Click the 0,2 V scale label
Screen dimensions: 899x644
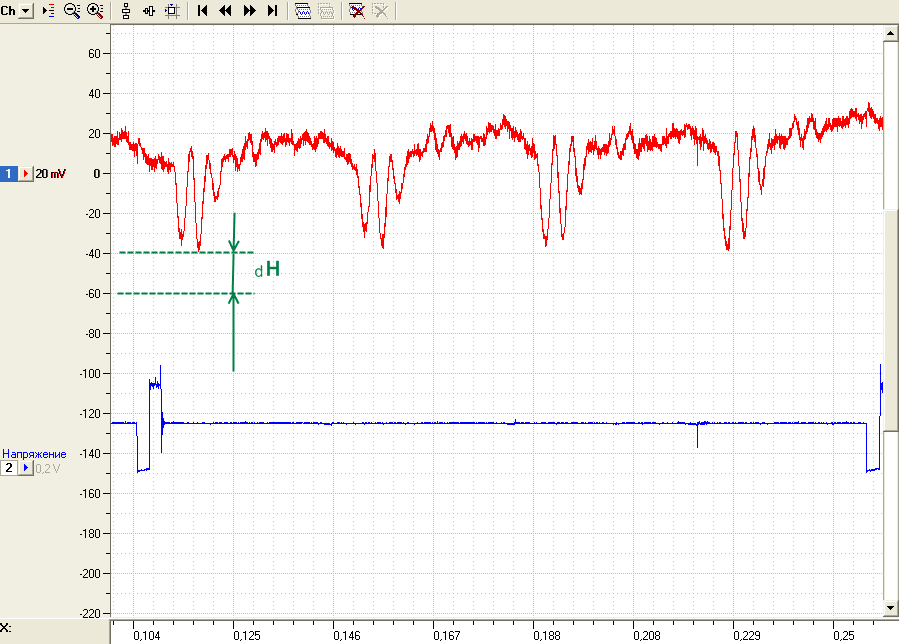48,469
